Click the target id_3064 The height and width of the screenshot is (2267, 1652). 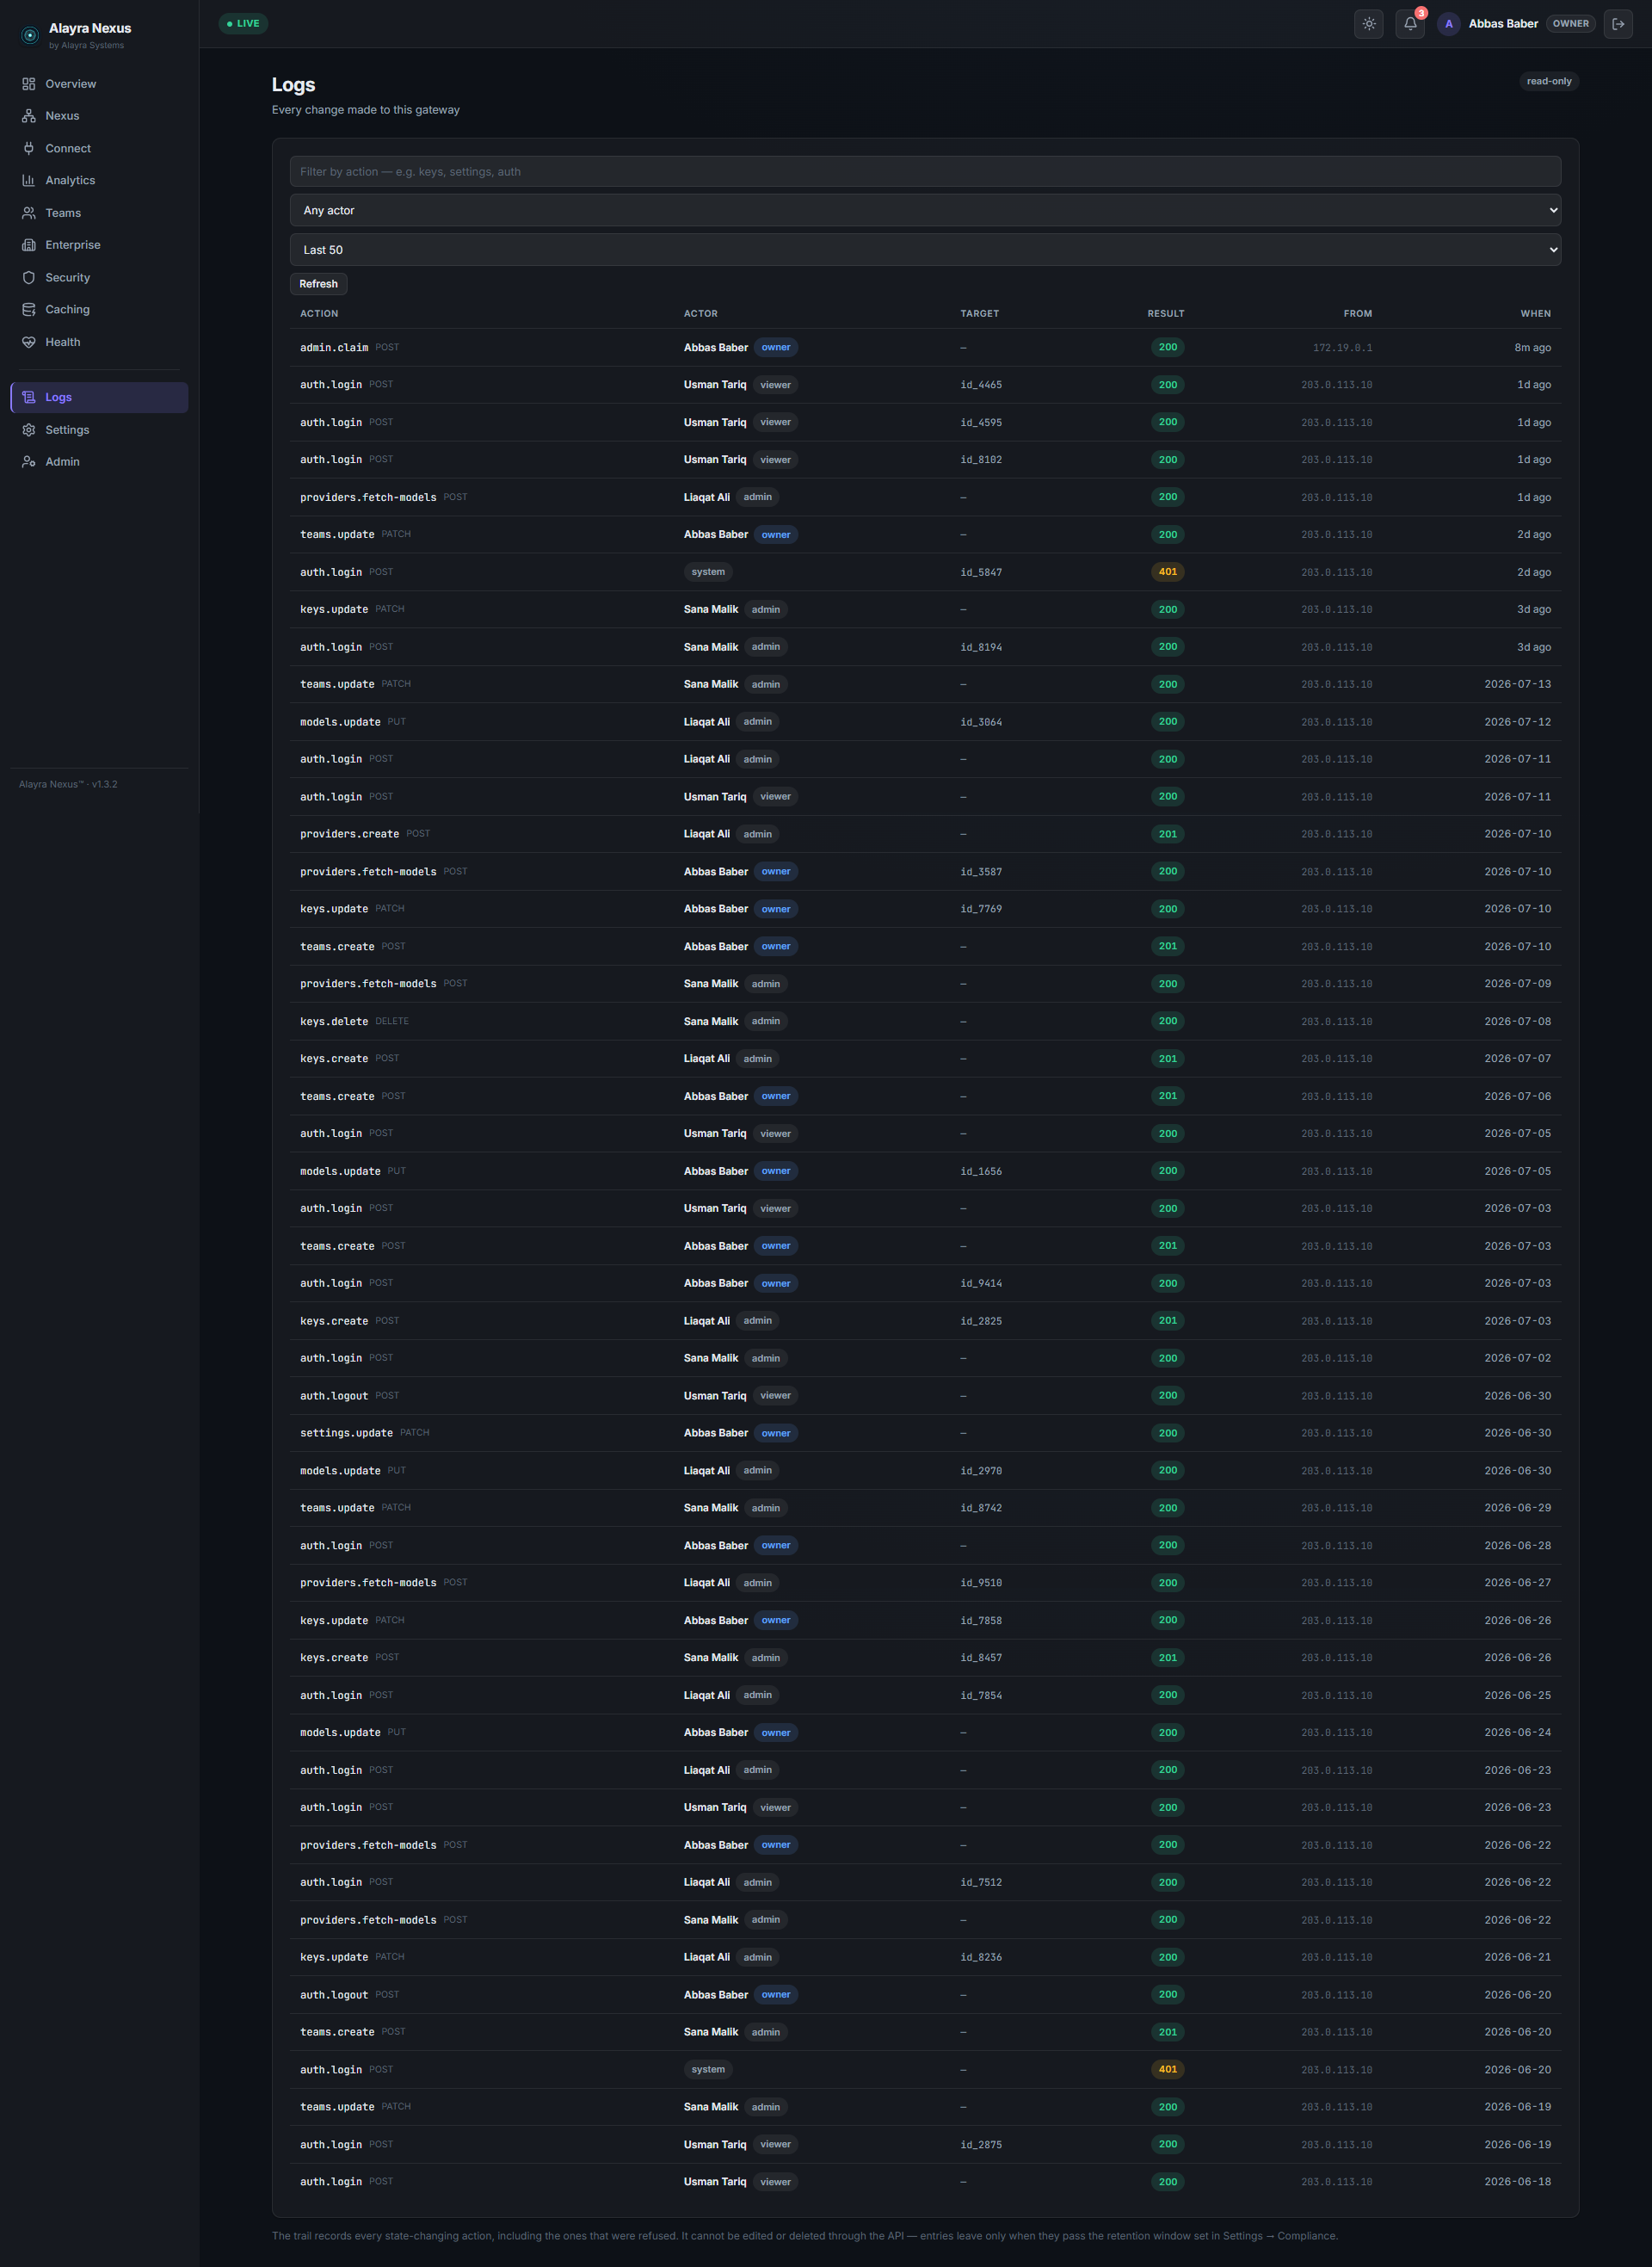(981, 722)
